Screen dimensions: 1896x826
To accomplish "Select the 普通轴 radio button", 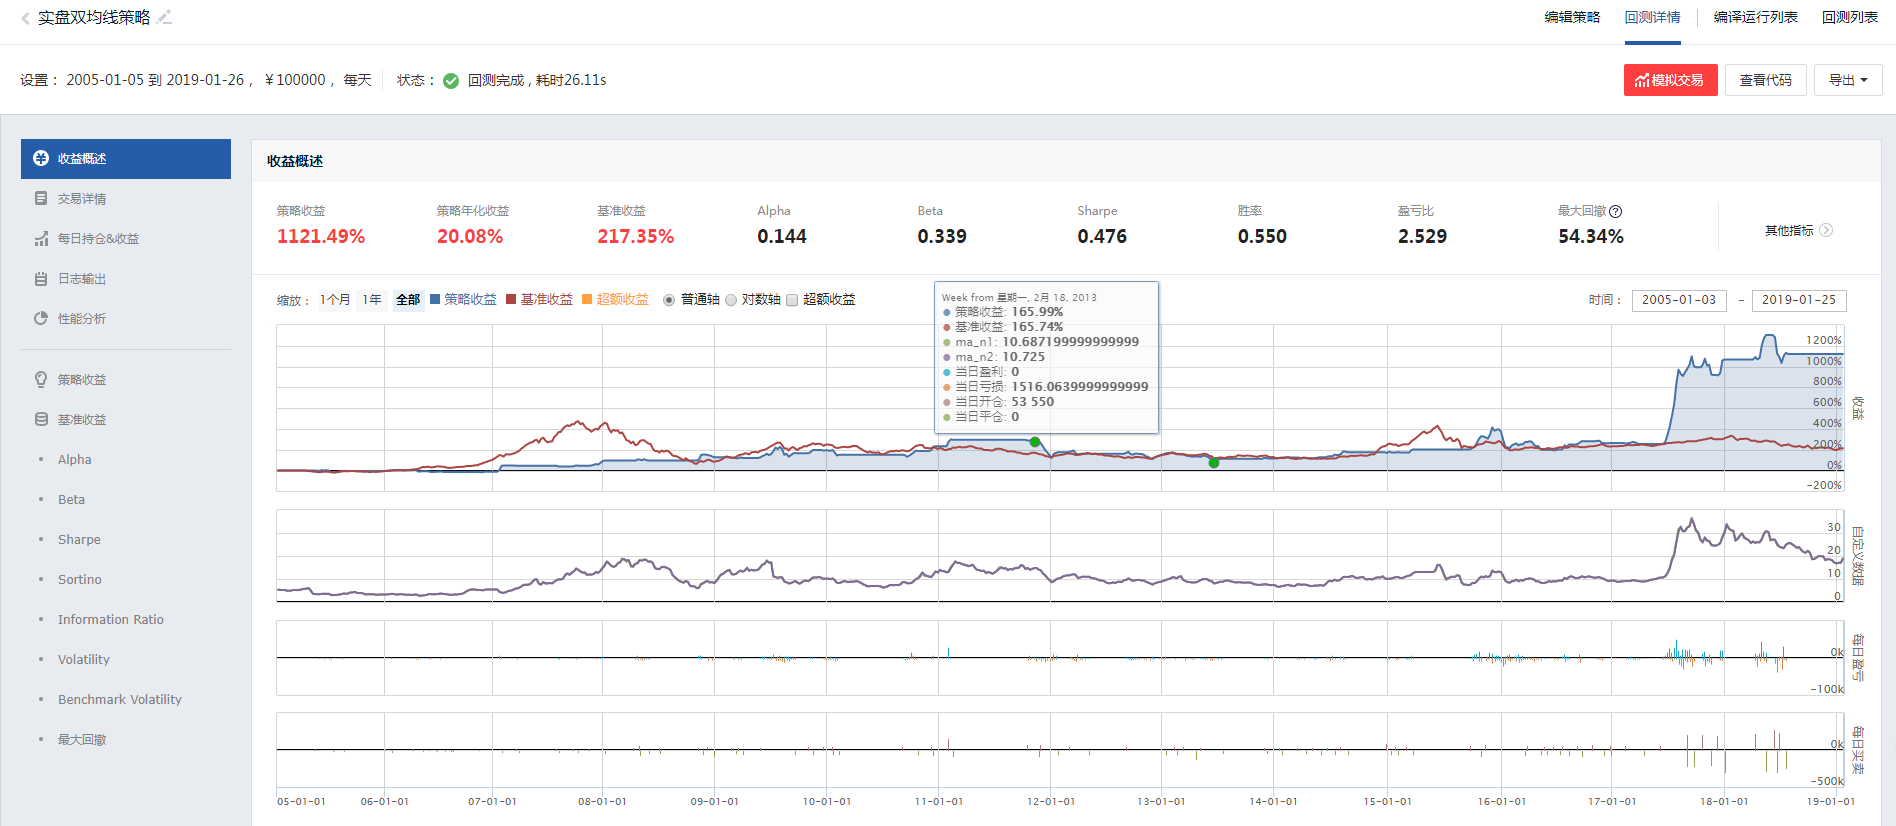I will pos(669,300).
